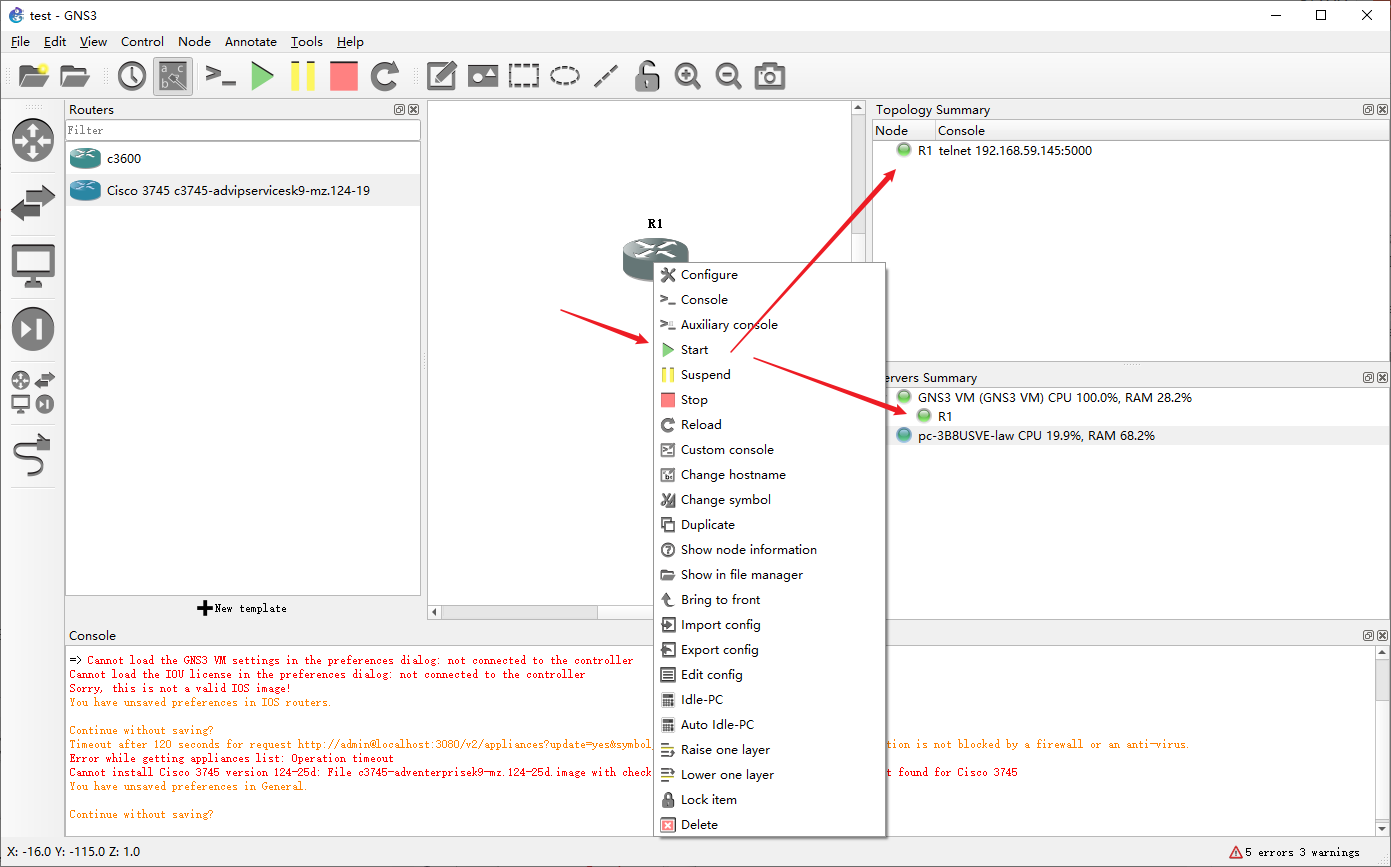The image size is (1391, 867).
Task: Open the View menu
Action: [93, 42]
